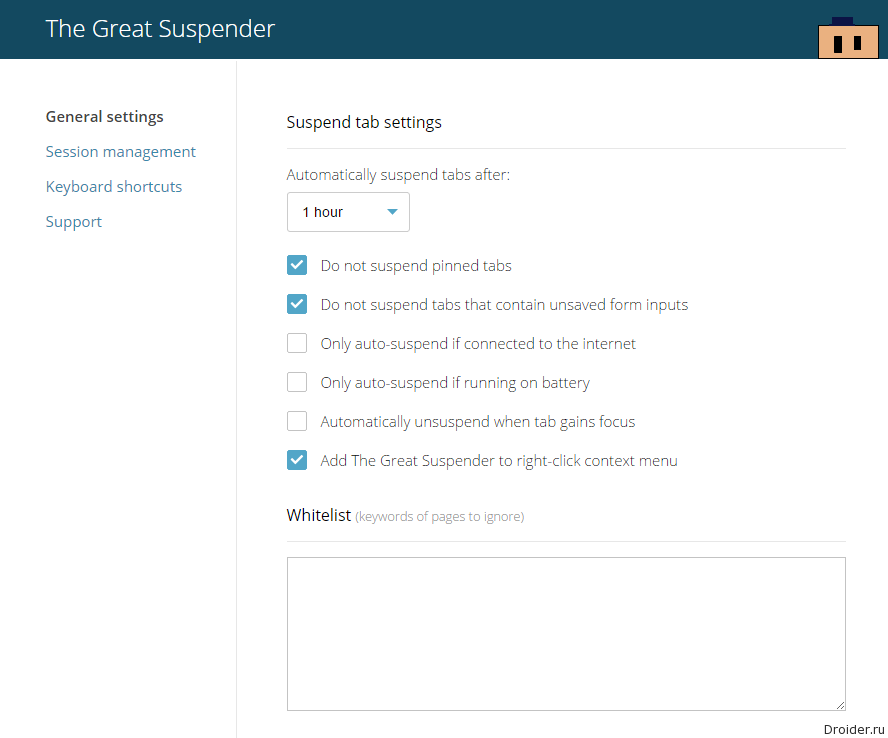Click the Add to context menu label
This screenshot has height=738, width=888.
499,460
